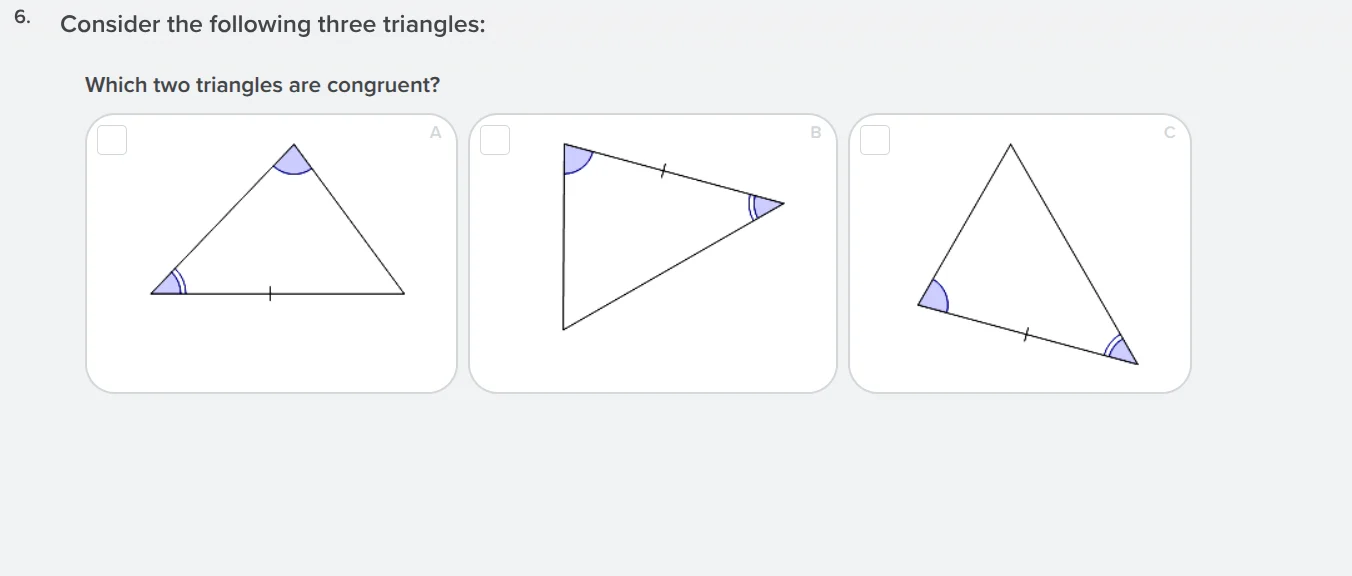Viewport: 1352px width, 576px height.
Task: Click the letter label A on the first card
Action: (435, 132)
